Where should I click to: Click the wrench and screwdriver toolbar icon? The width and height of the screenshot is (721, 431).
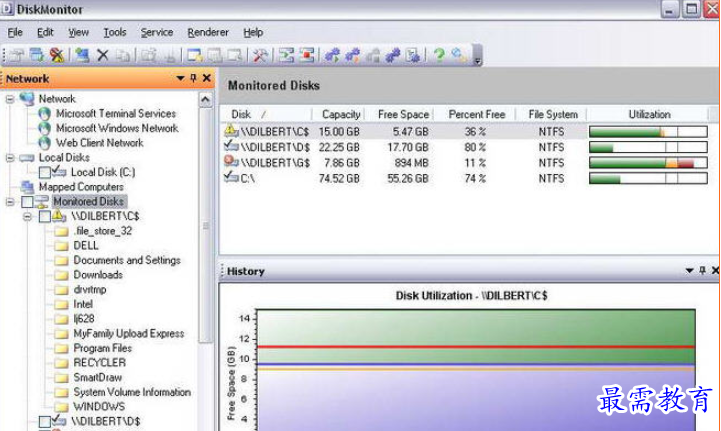click(x=260, y=55)
